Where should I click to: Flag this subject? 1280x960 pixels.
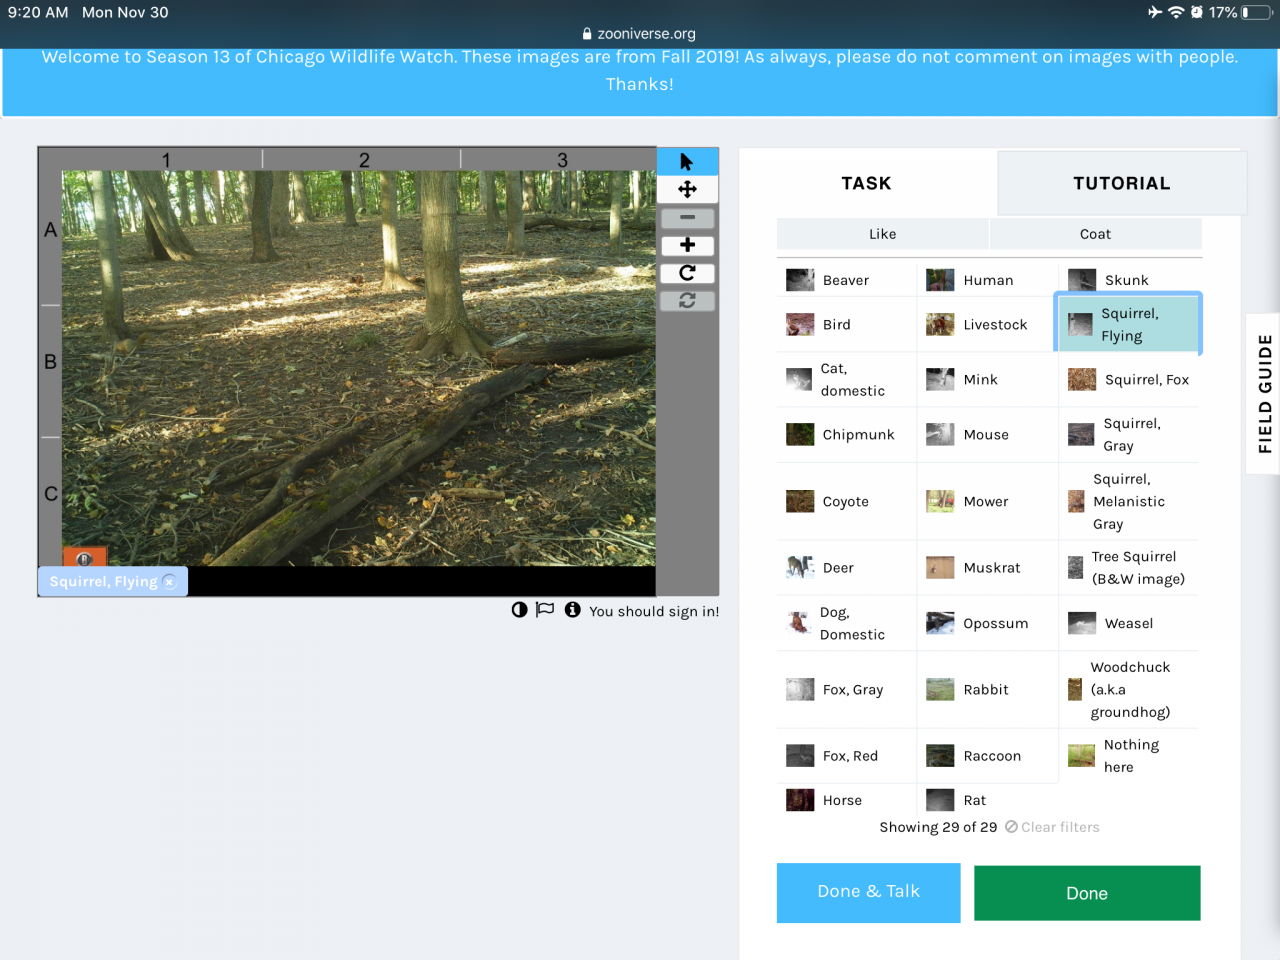click(x=545, y=610)
